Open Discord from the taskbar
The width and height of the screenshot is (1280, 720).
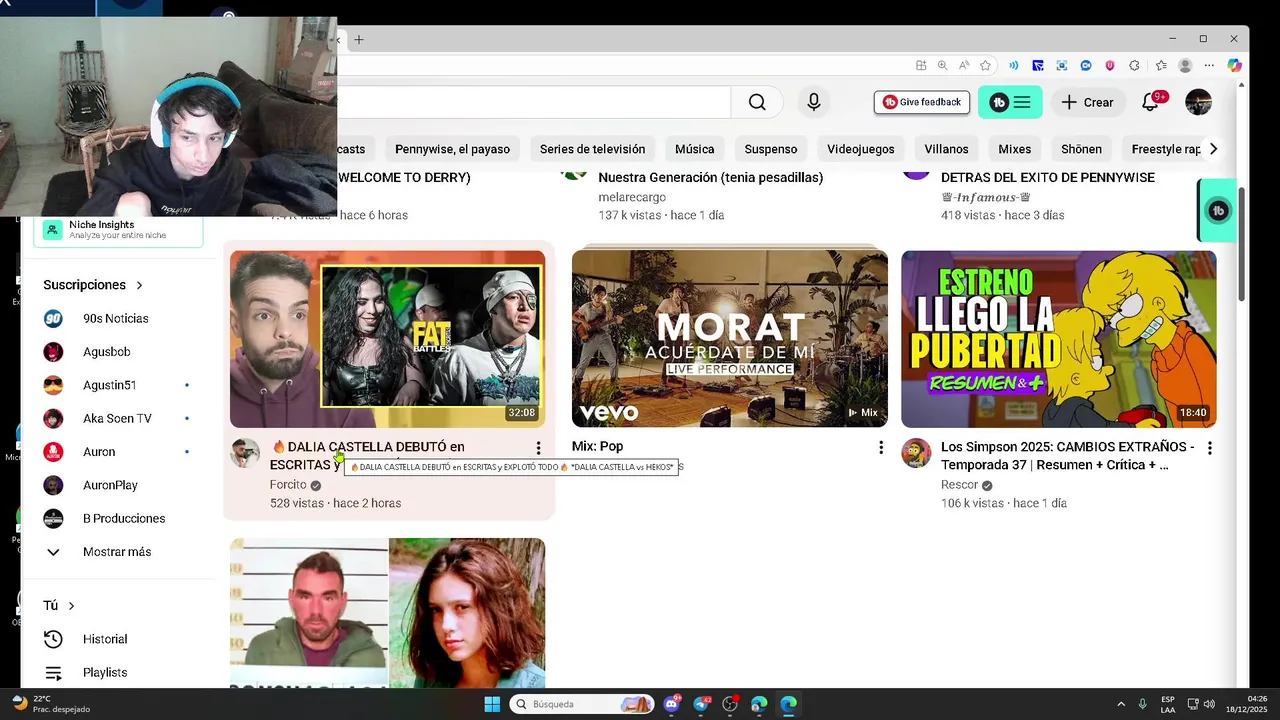[x=671, y=704]
